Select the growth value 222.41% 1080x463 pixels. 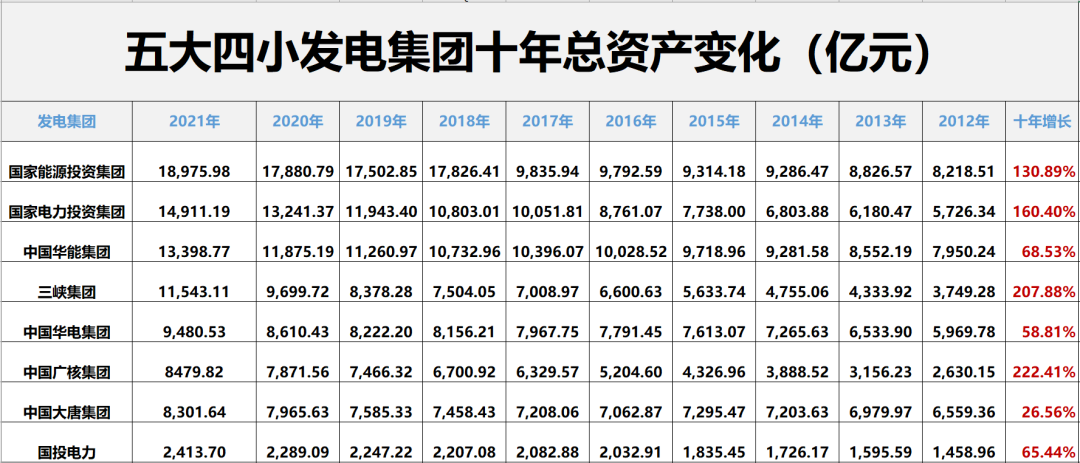tap(1043, 372)
